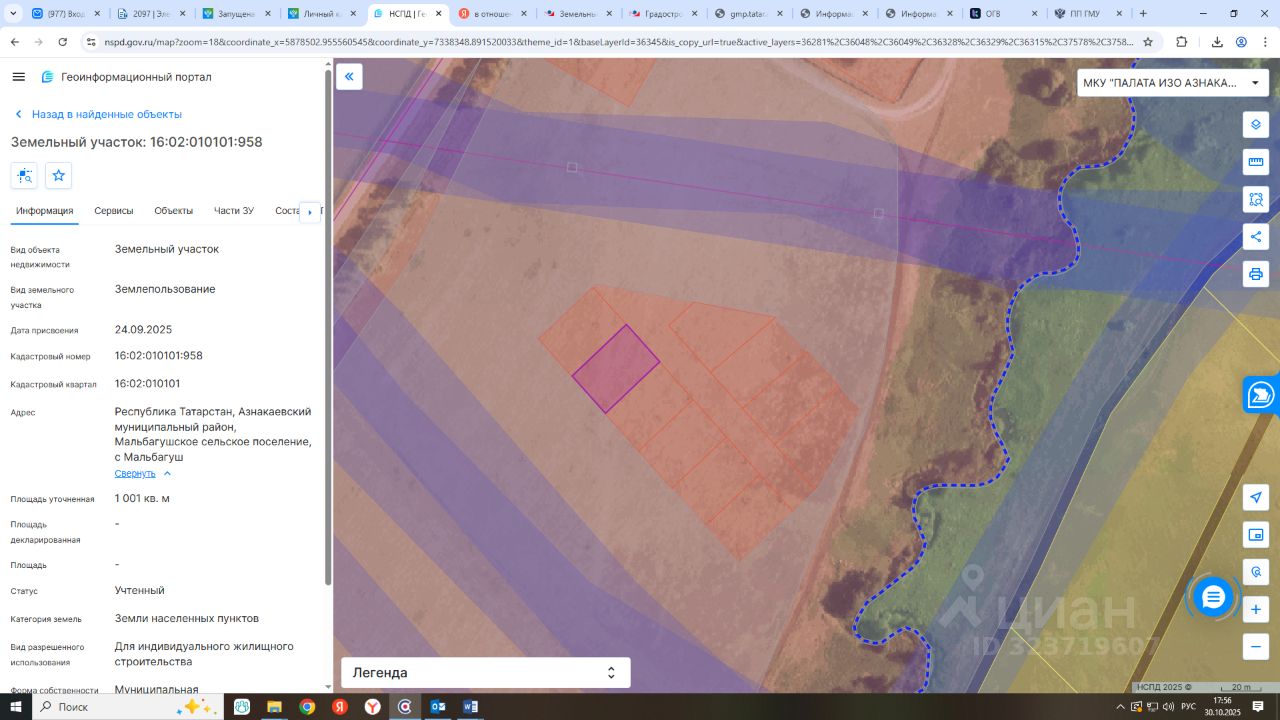Open Word from the taskbar
The height and width of the screenshot is (720, 1280).
pyautogui.click(x=471, y=707)
